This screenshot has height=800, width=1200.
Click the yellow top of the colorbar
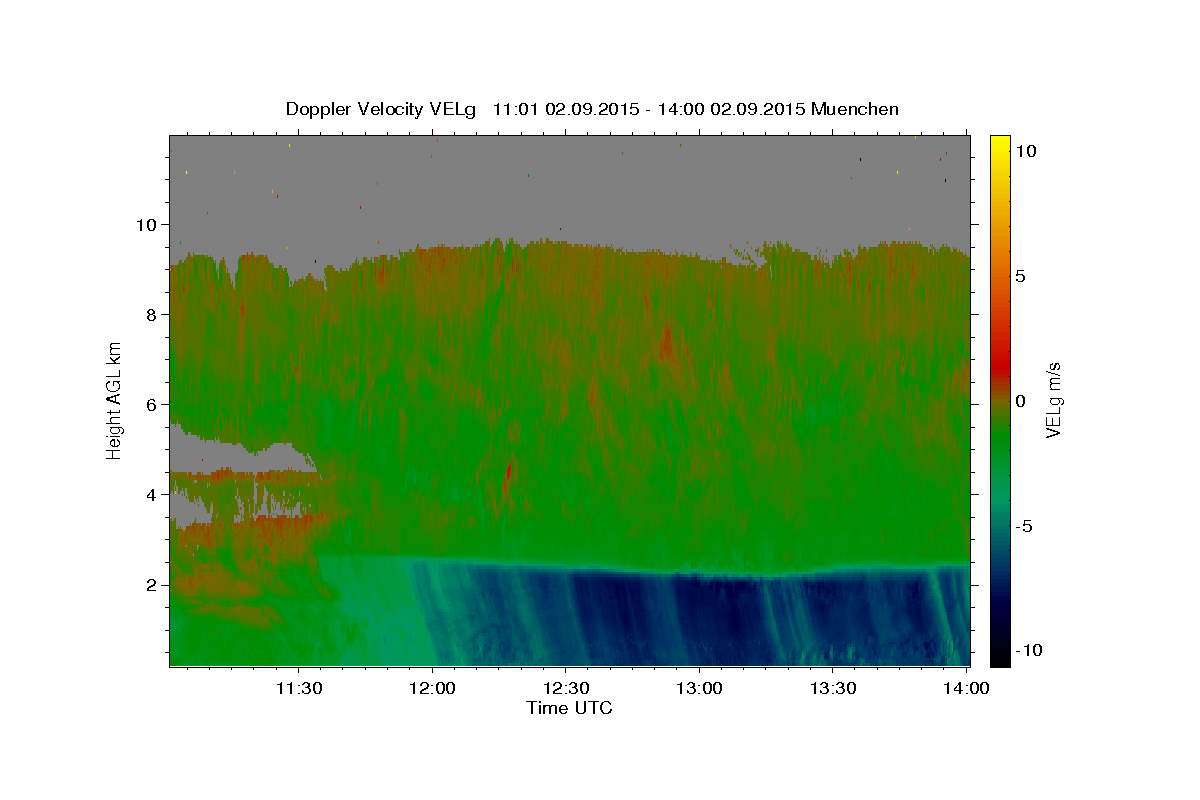coord(999,143)
